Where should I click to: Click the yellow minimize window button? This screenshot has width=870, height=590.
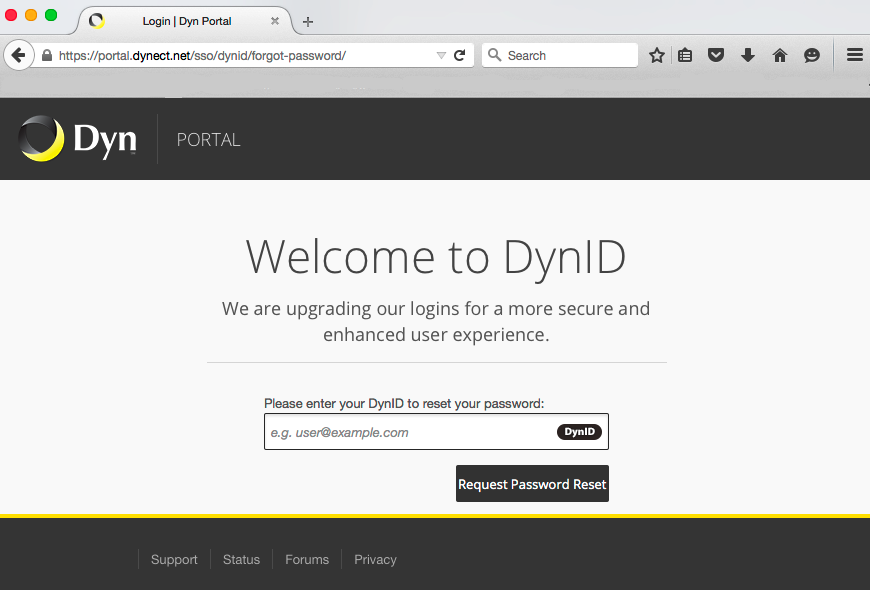[x=31, y=15]
